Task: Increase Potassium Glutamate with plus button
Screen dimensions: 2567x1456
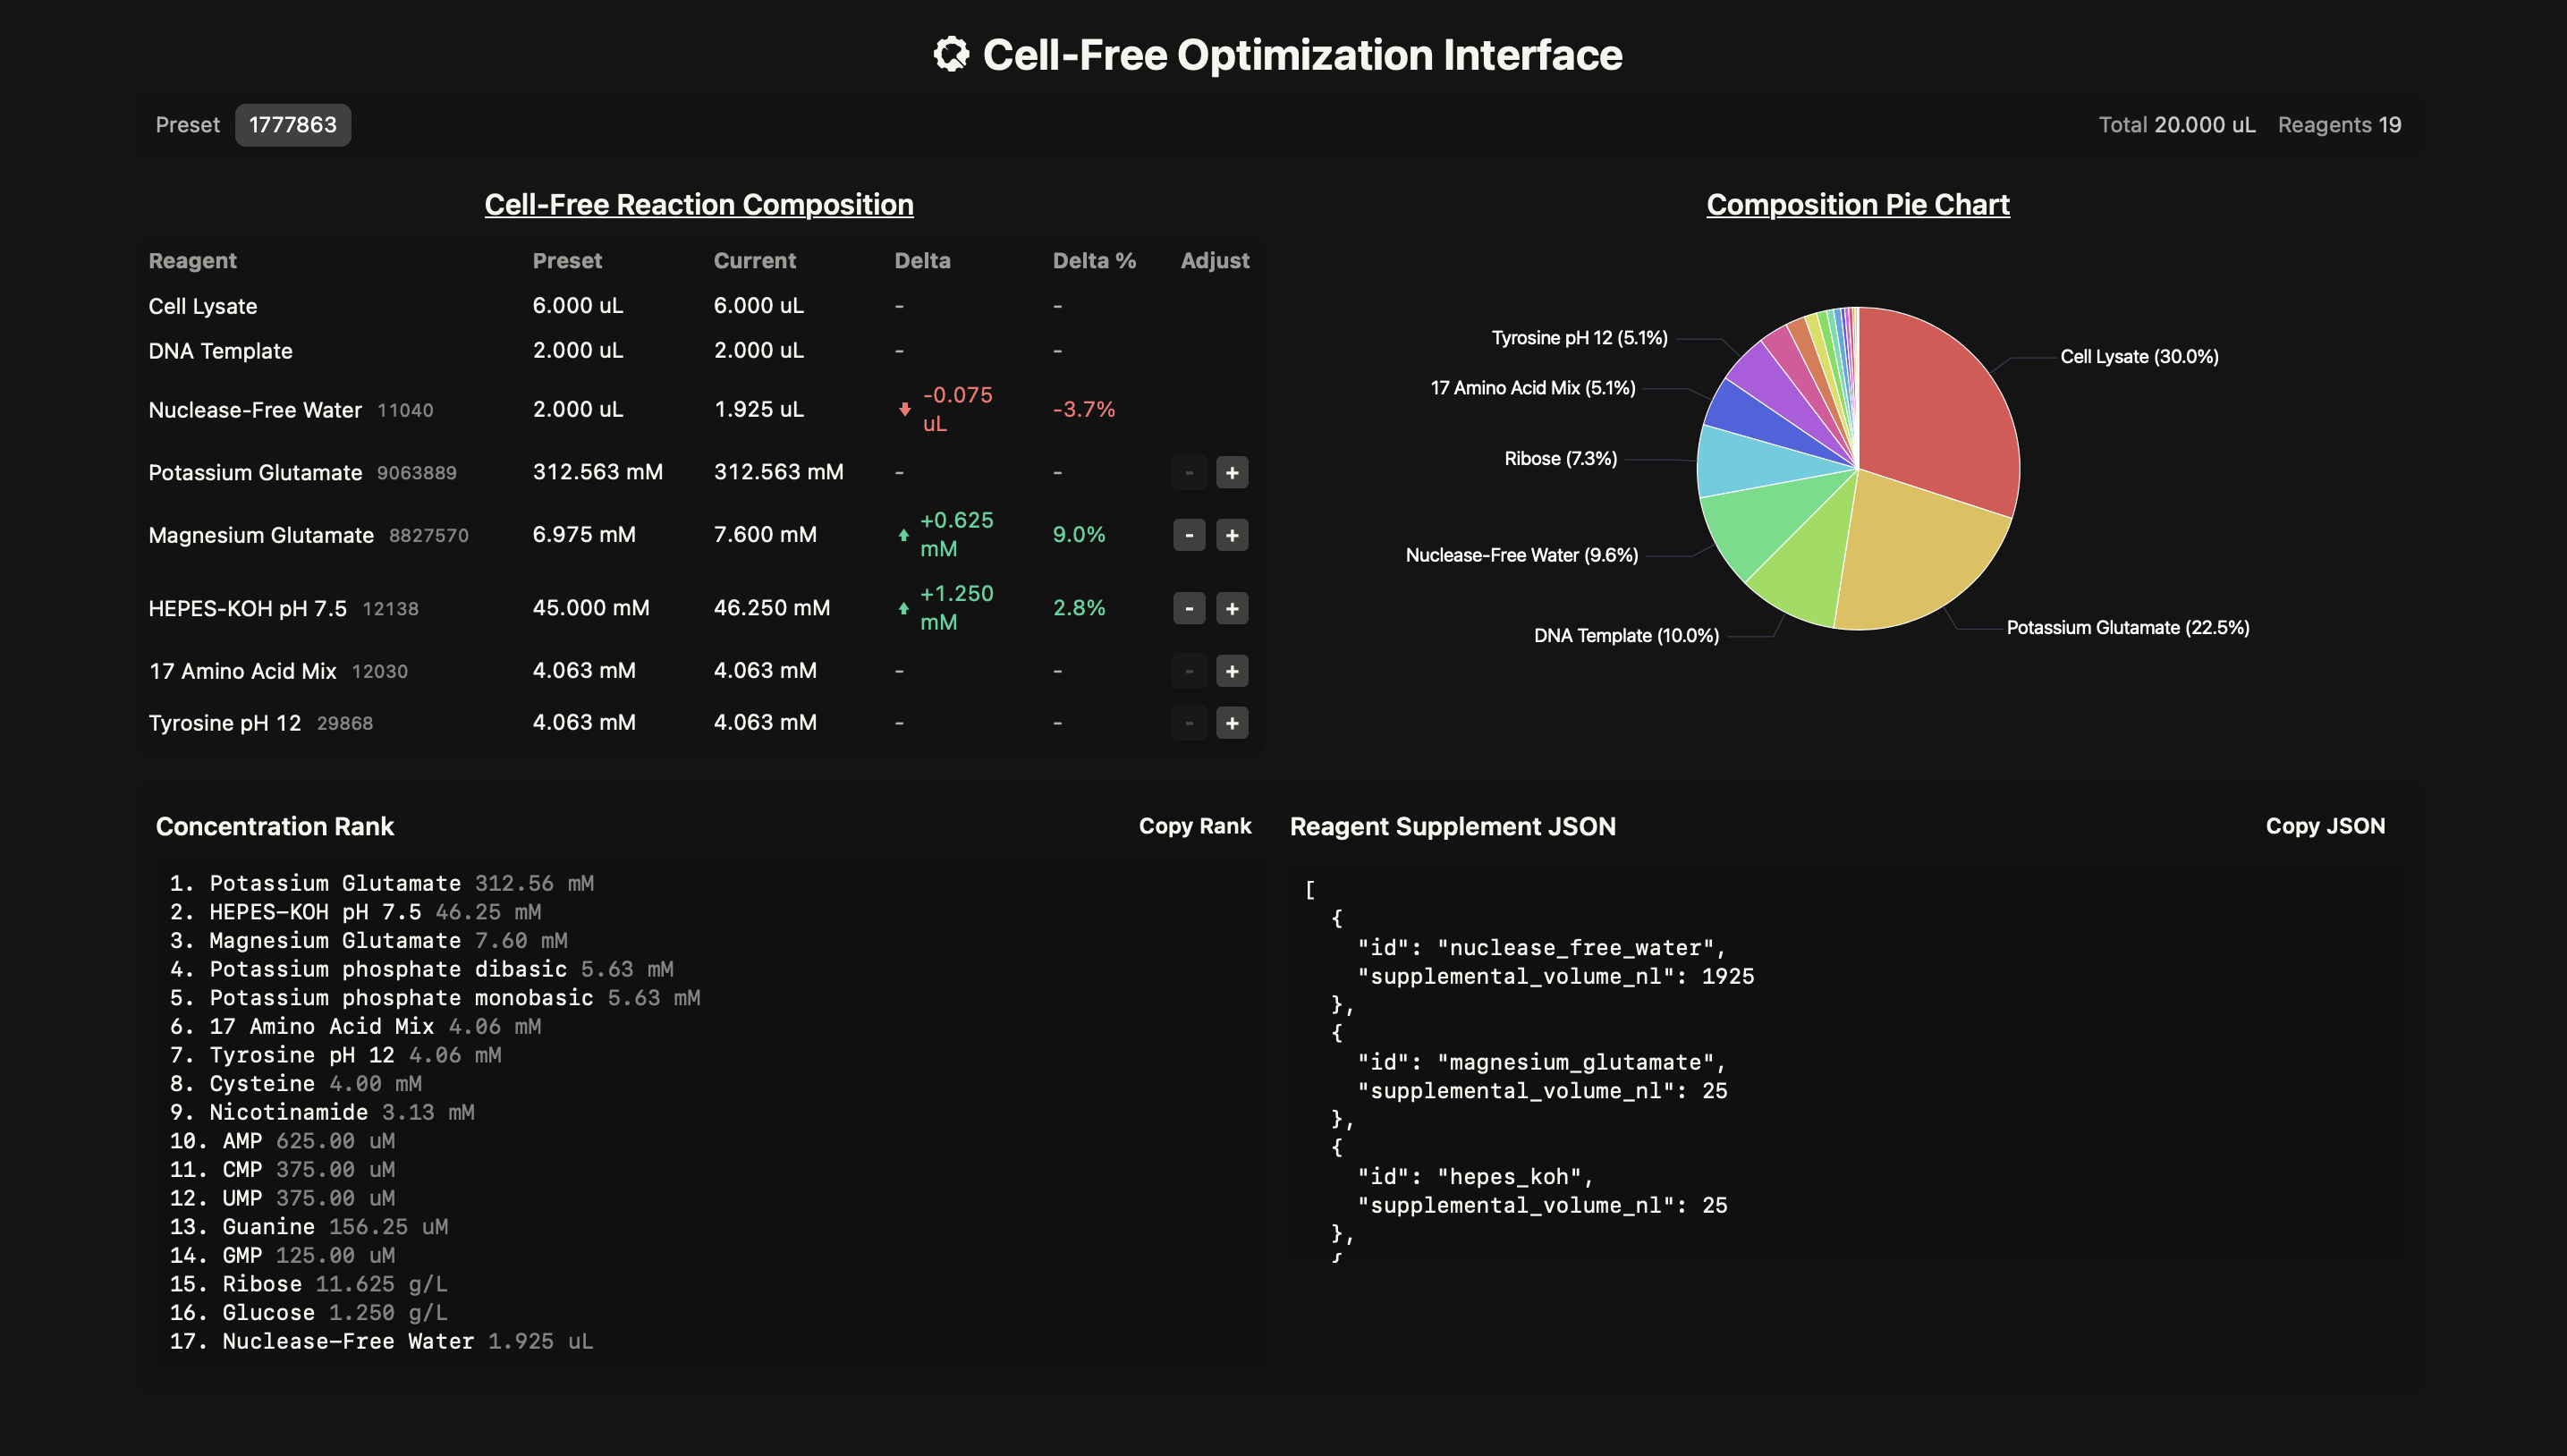Action: pyautogui.click(x=1232, y=473)
